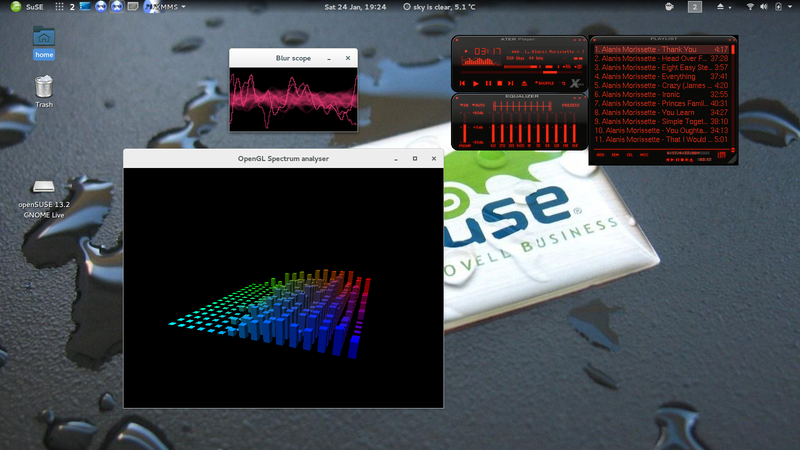Click the volume speaker icon in top bar
The width and height of the screenshot is (800, 450).
(x=764, y=7)
